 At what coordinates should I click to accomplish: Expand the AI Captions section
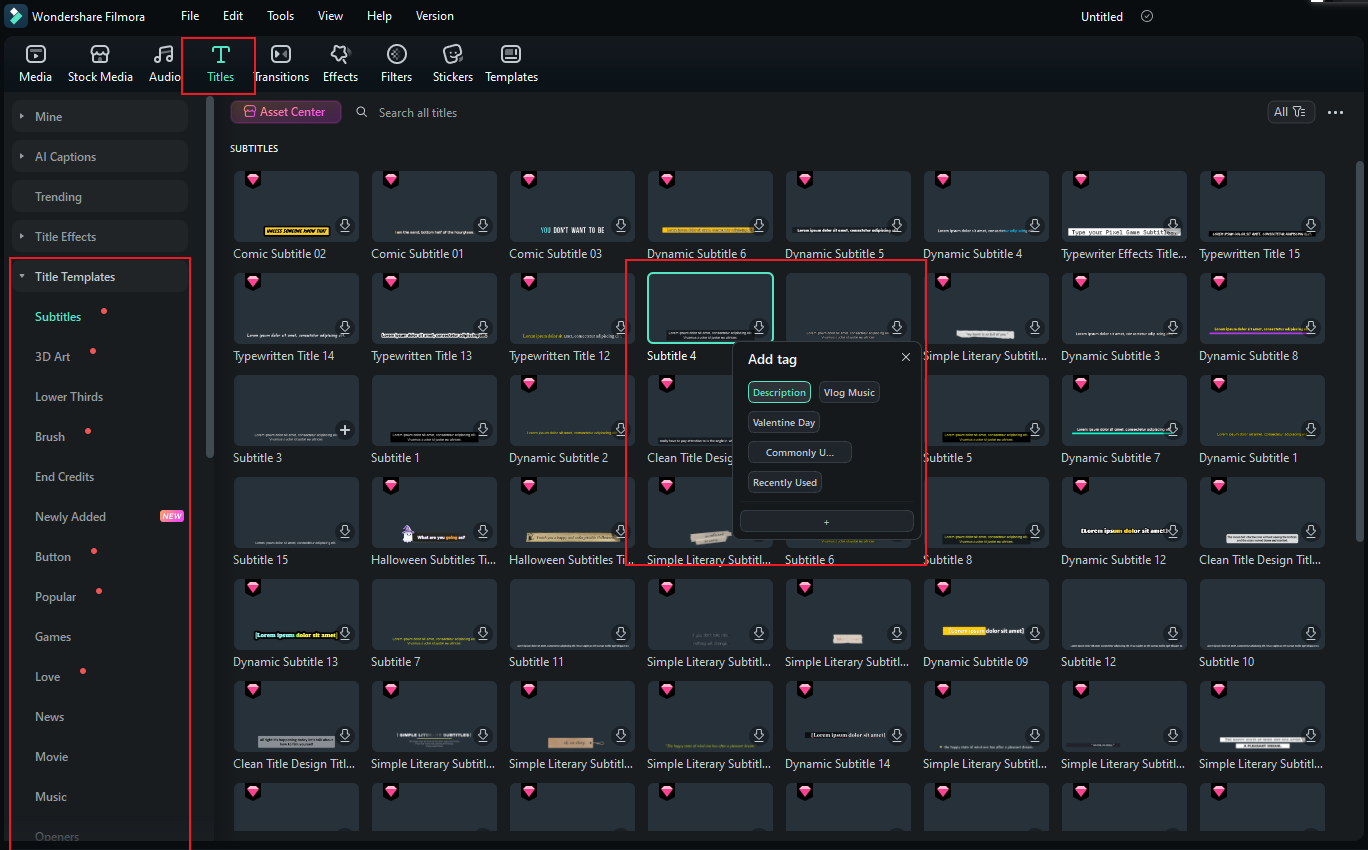pyautogui.click(x=99, y=156)
